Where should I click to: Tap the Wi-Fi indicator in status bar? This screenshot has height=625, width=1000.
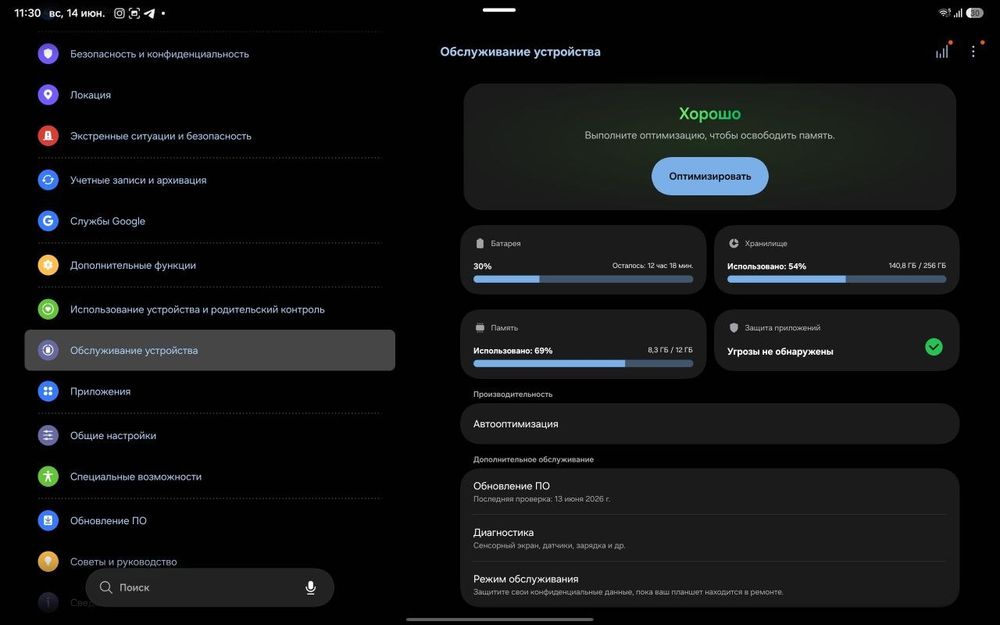click(944, 13)
